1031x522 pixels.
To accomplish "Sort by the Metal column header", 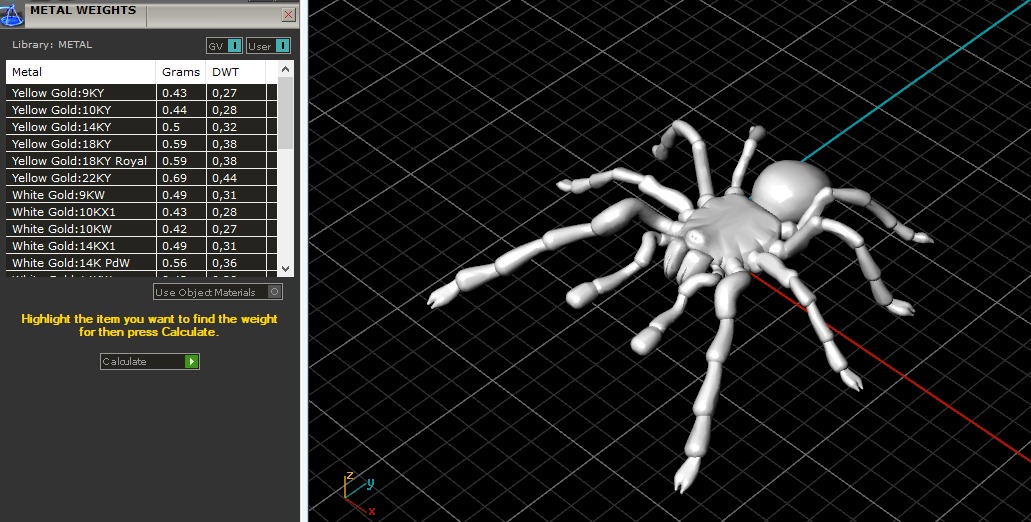I will pos(80,72).
